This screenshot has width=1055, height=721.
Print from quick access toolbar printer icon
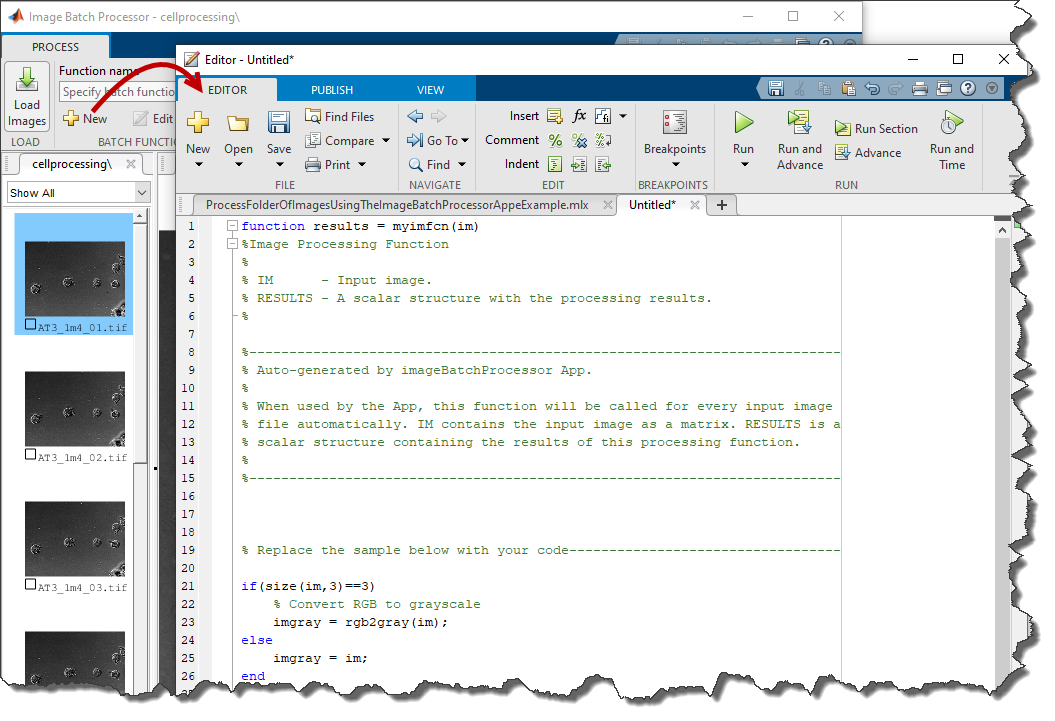(920, 88)
